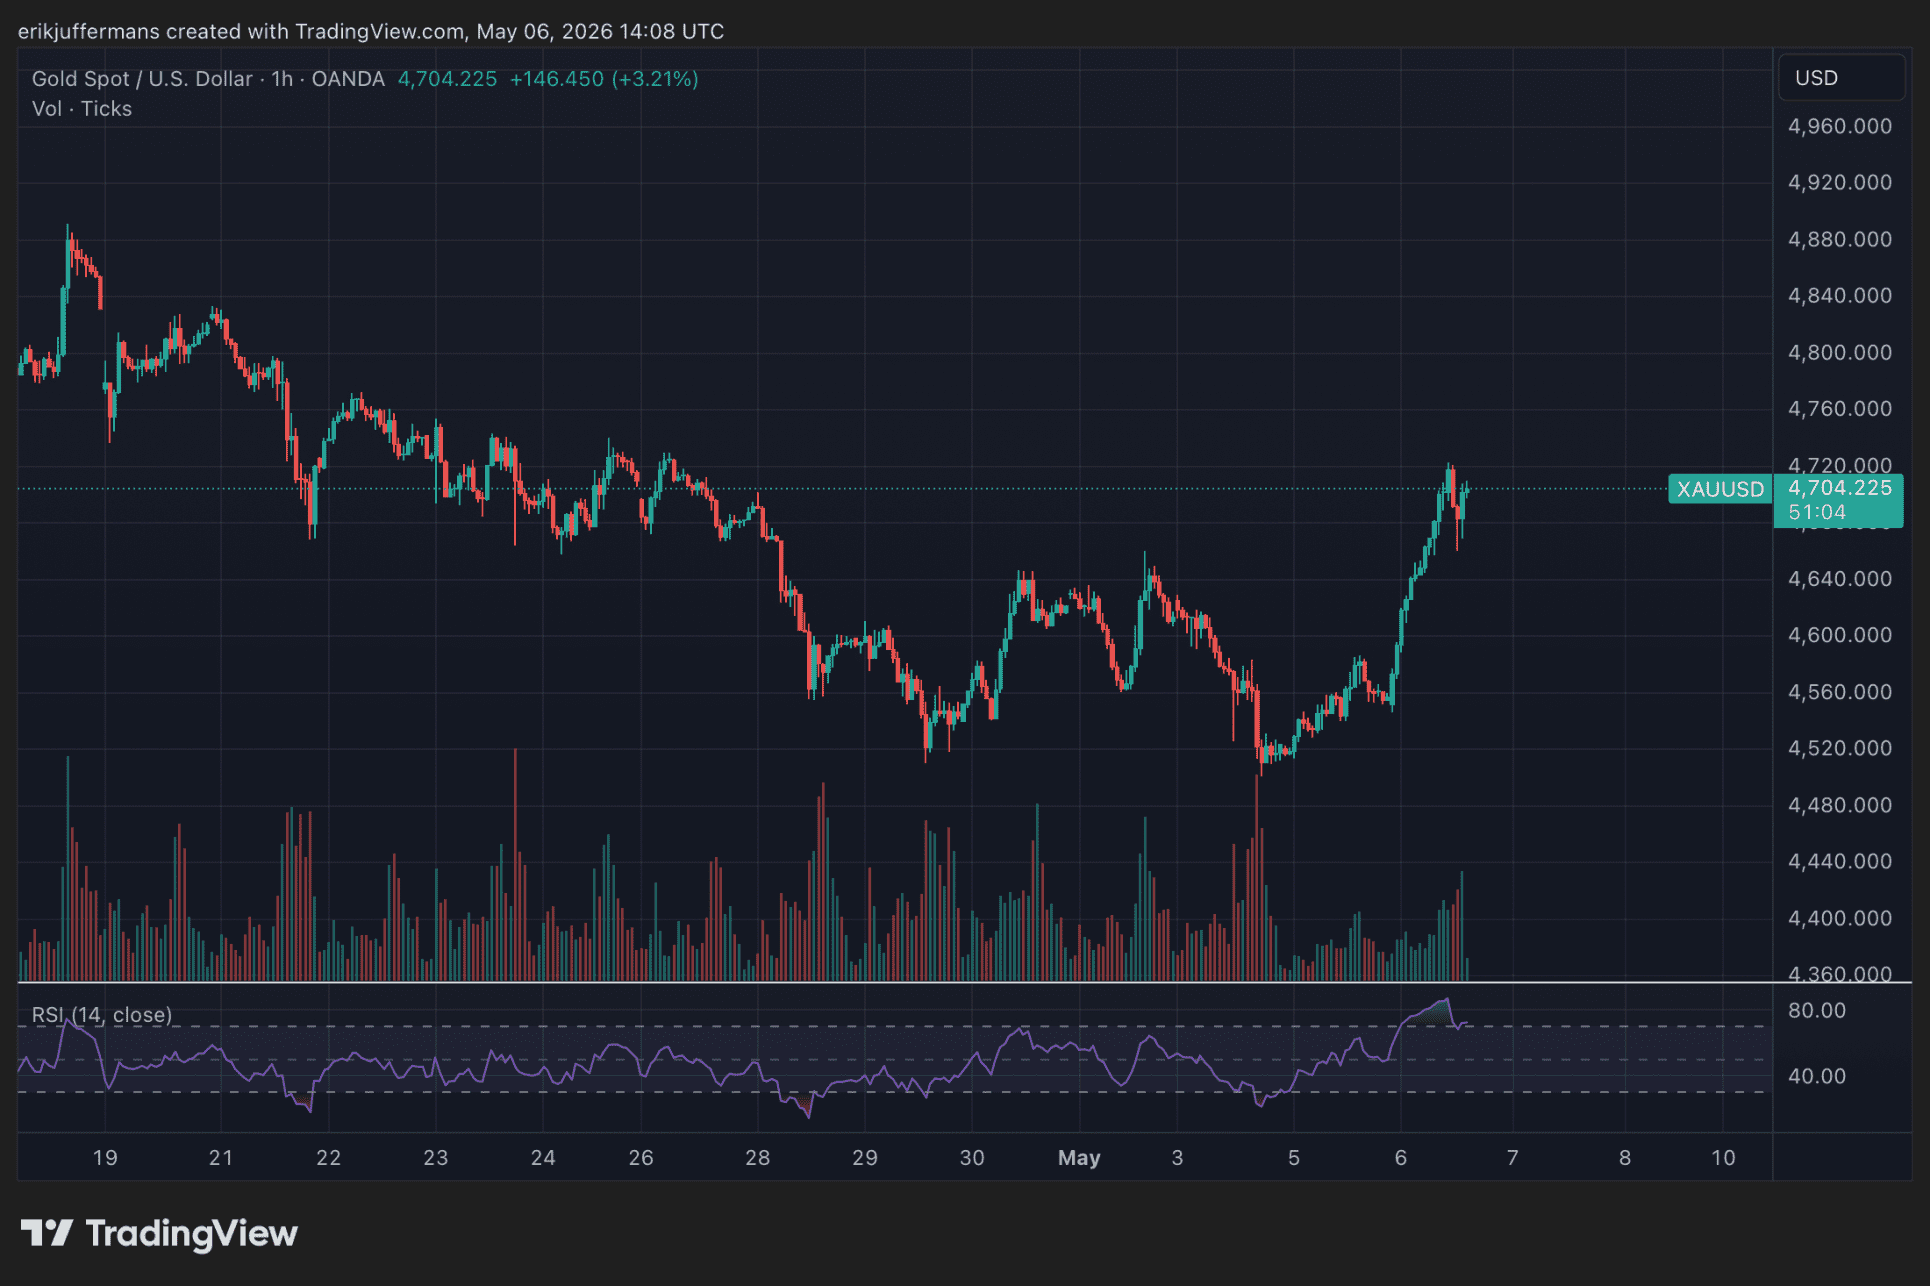The height and width of the screenshot is (1286, 1930).
Task: Click the XAUUSD price tag label
Action: coord(1720,489)
